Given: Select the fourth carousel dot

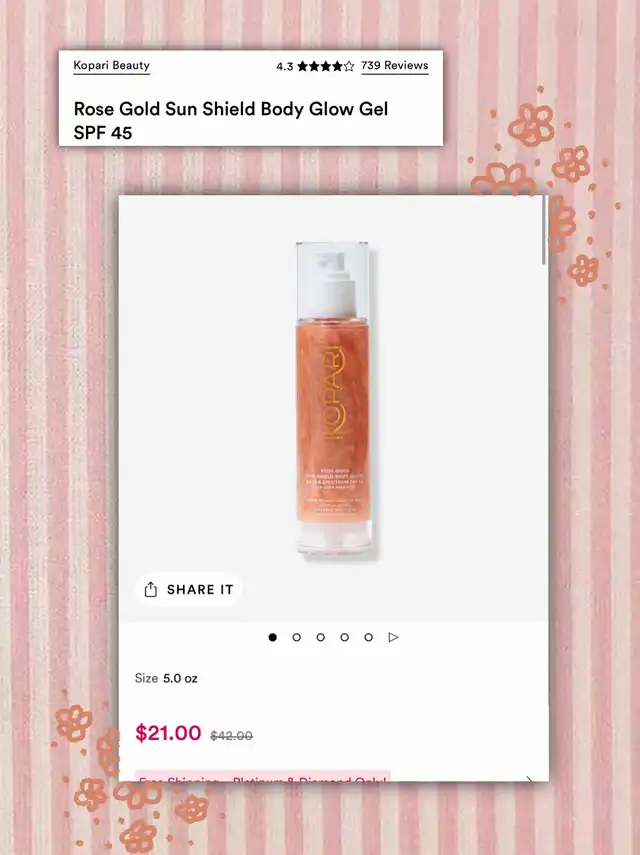Looking at the screenshot, I should tap(345, 637).
